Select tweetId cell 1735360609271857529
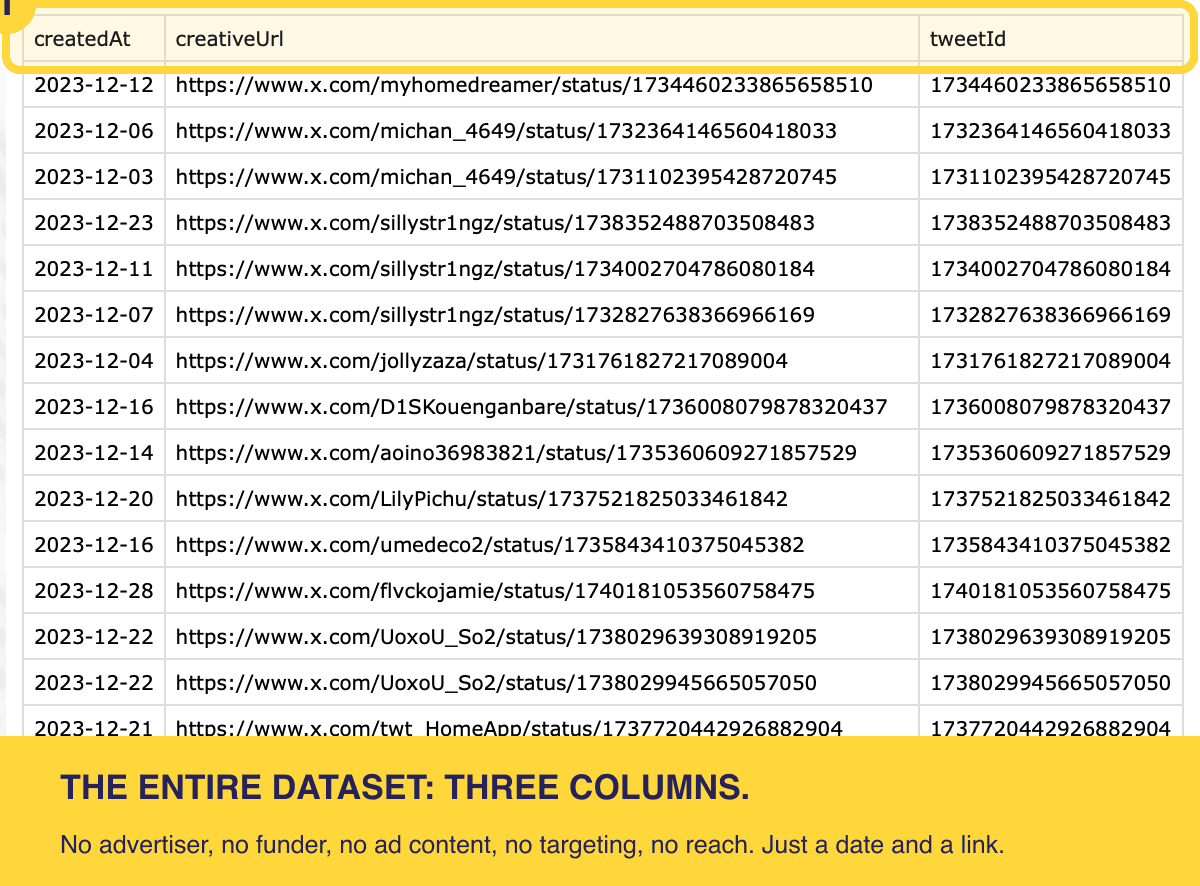This screenshot has height=886, width=1200. pyautogui.click(x=1051, y=453)
